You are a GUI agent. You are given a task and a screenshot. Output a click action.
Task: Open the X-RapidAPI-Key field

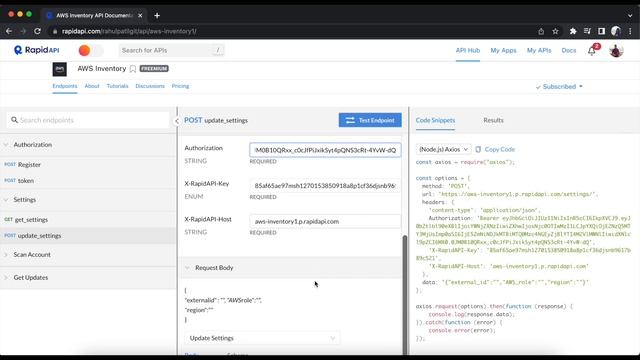pyautogui.click(x=325, y=186)
